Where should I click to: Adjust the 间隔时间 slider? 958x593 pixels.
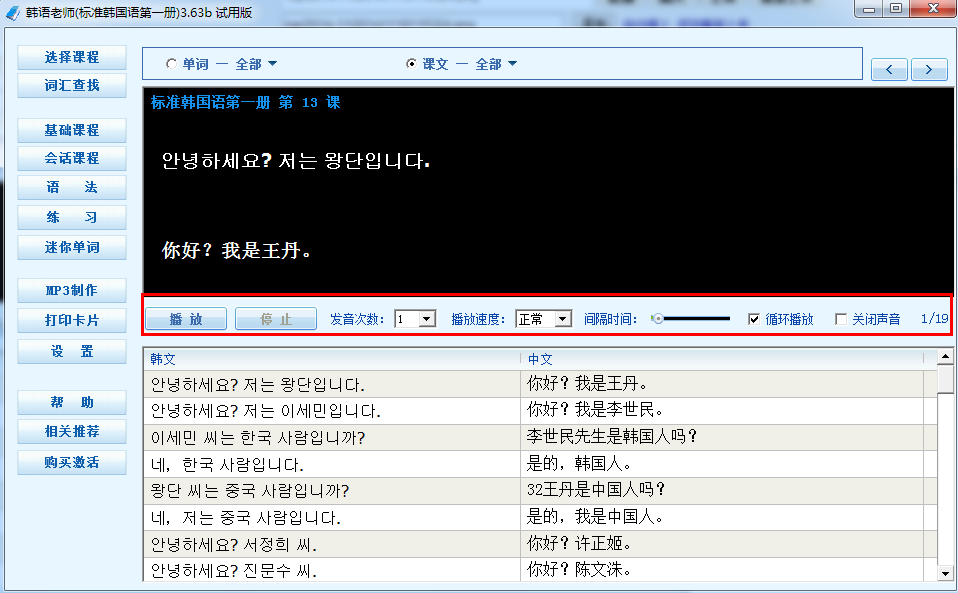[x=691, y=319]
